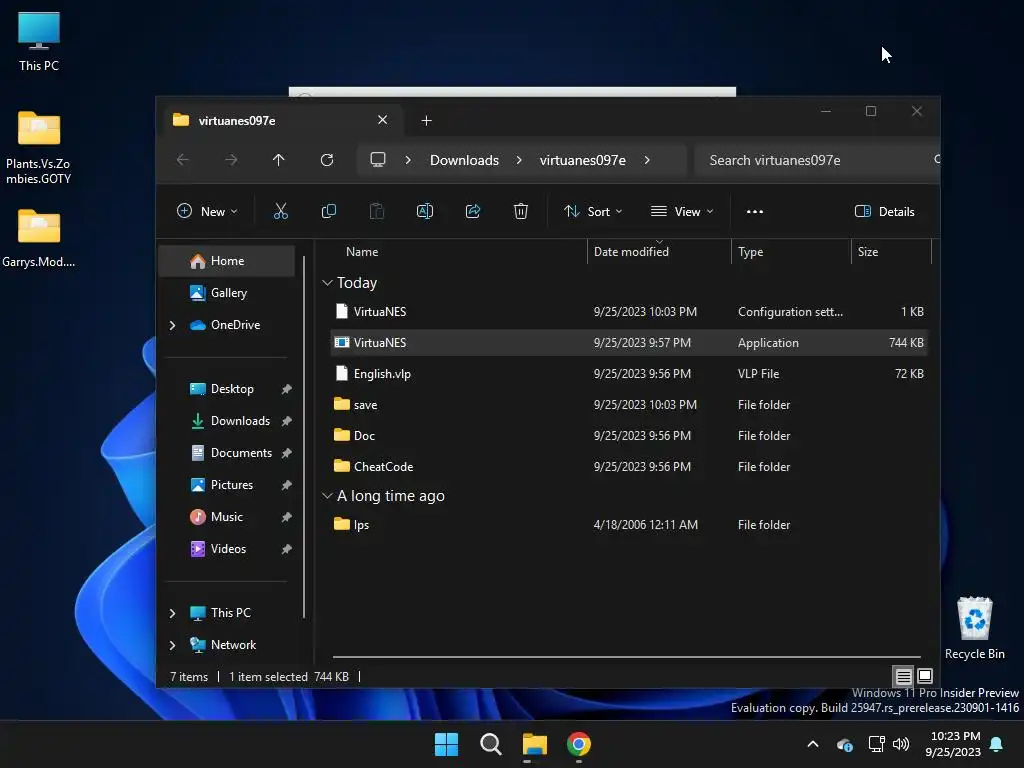1024x768 pixels.
Task: Add a new tab with plus icon
Action: [426, 121]
